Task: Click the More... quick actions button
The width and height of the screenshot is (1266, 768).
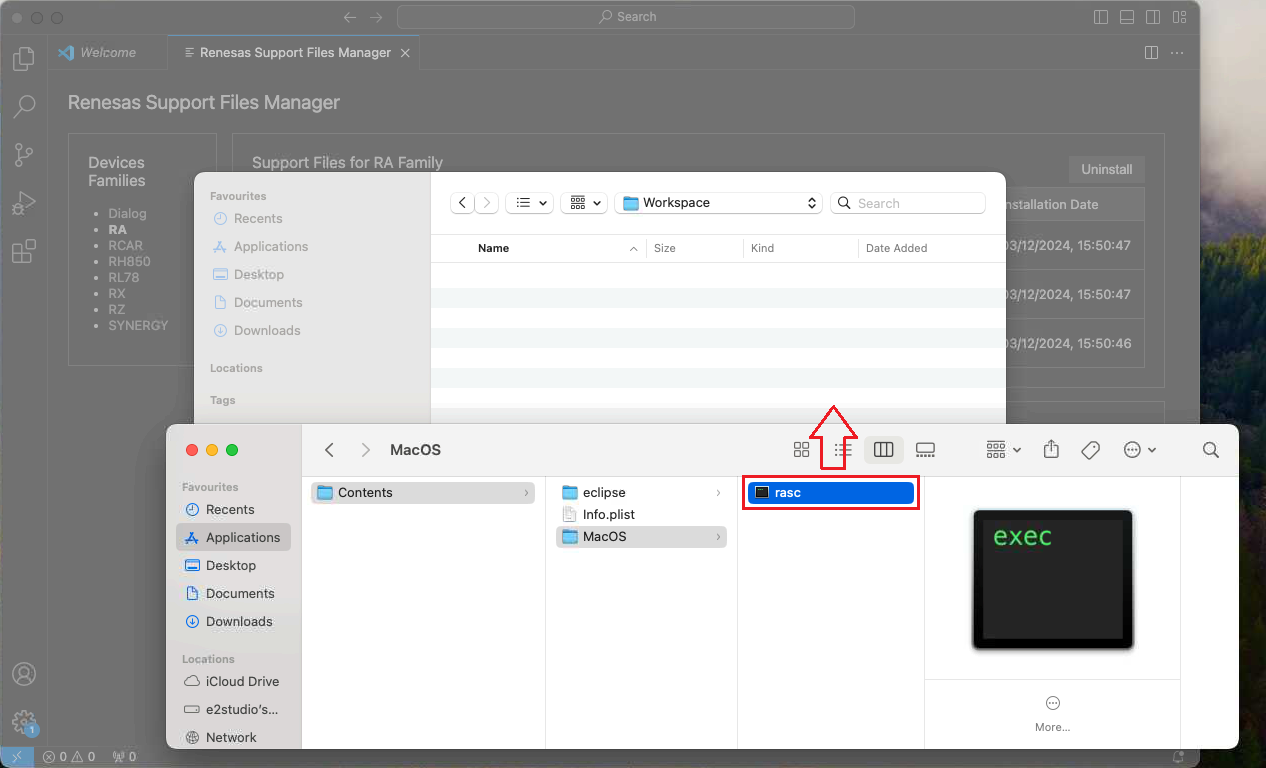Action: pos(1053,713)
